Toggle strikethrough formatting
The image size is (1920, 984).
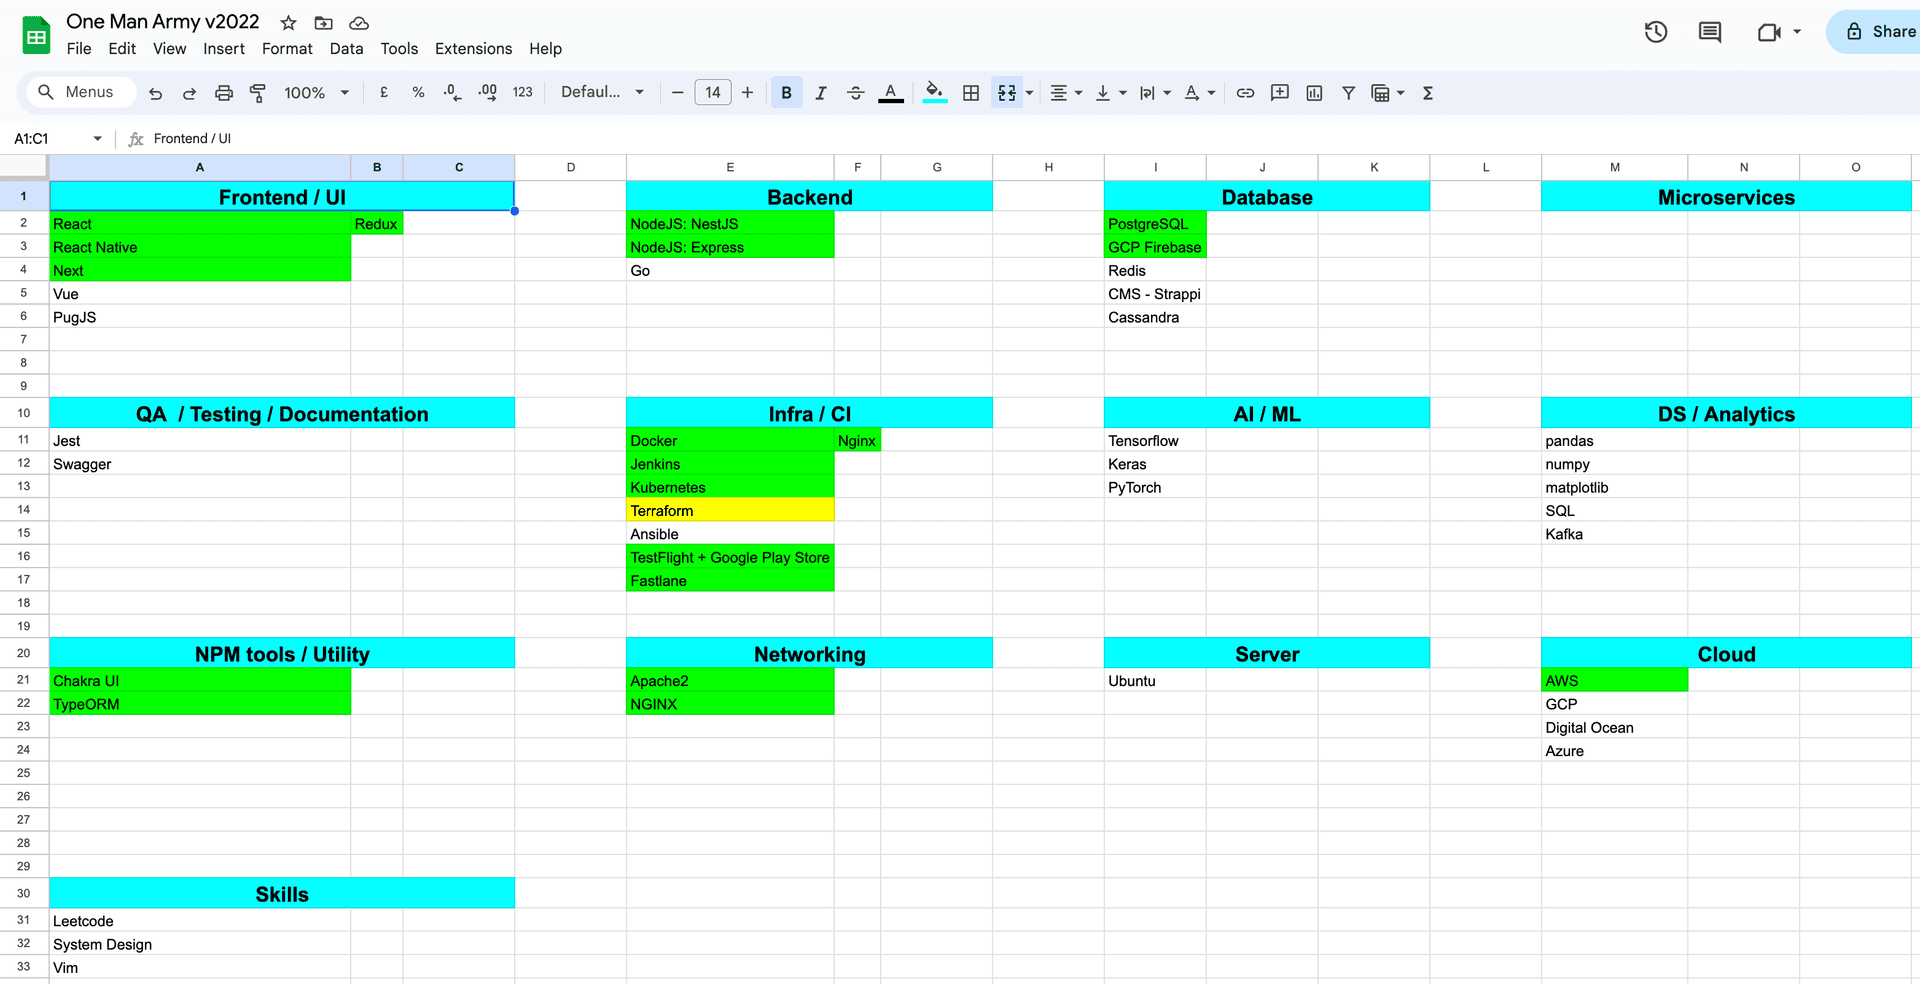855,92
